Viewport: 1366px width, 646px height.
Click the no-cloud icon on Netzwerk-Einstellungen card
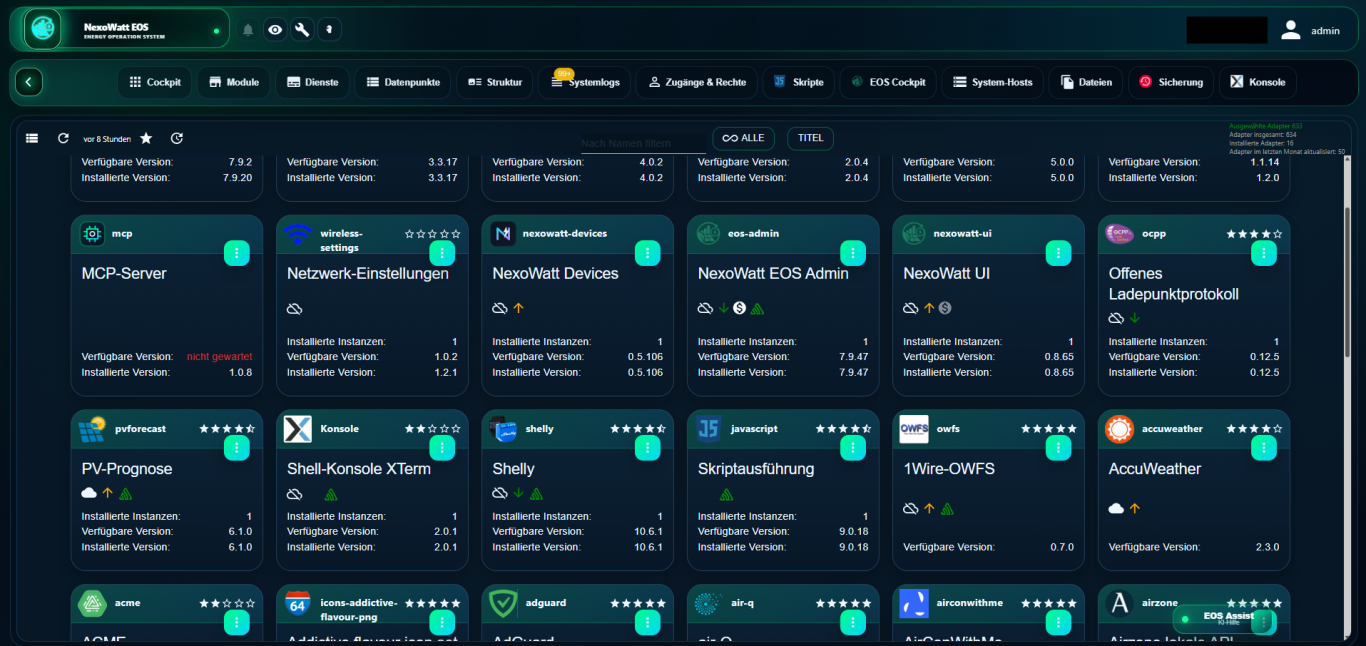click(x=295, y=308)
